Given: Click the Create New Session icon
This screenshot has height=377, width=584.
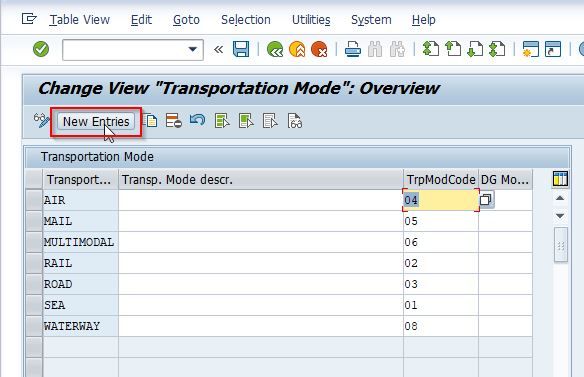Looking at the screenshot, I should click(x=531, y=49).
